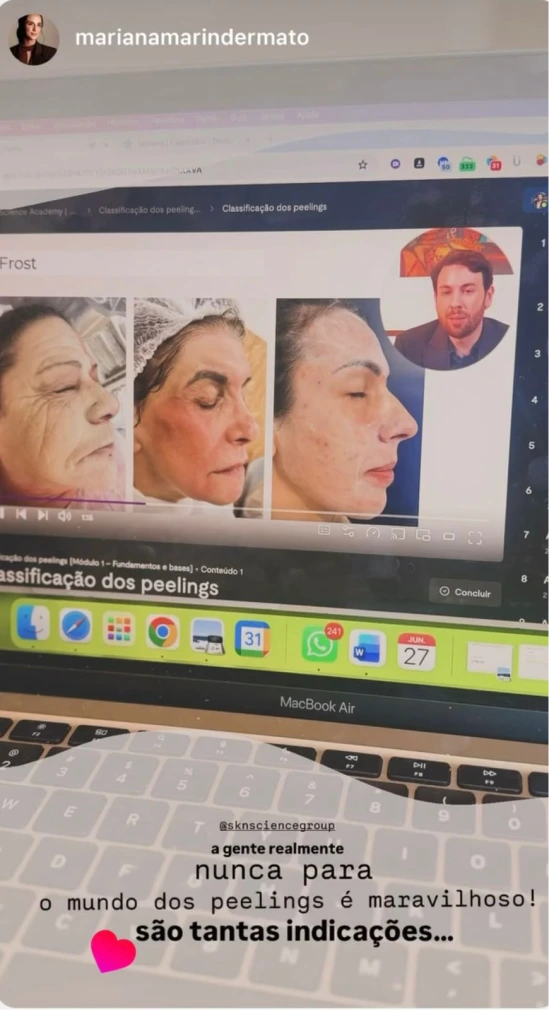The width and height of the screenshot is (549, 1010).
Task: Cast the video to another device
Action: (x=398, y=534)
